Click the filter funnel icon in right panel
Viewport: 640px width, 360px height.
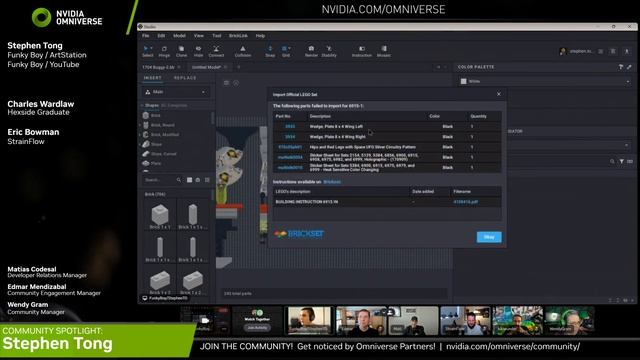point(621,162)
